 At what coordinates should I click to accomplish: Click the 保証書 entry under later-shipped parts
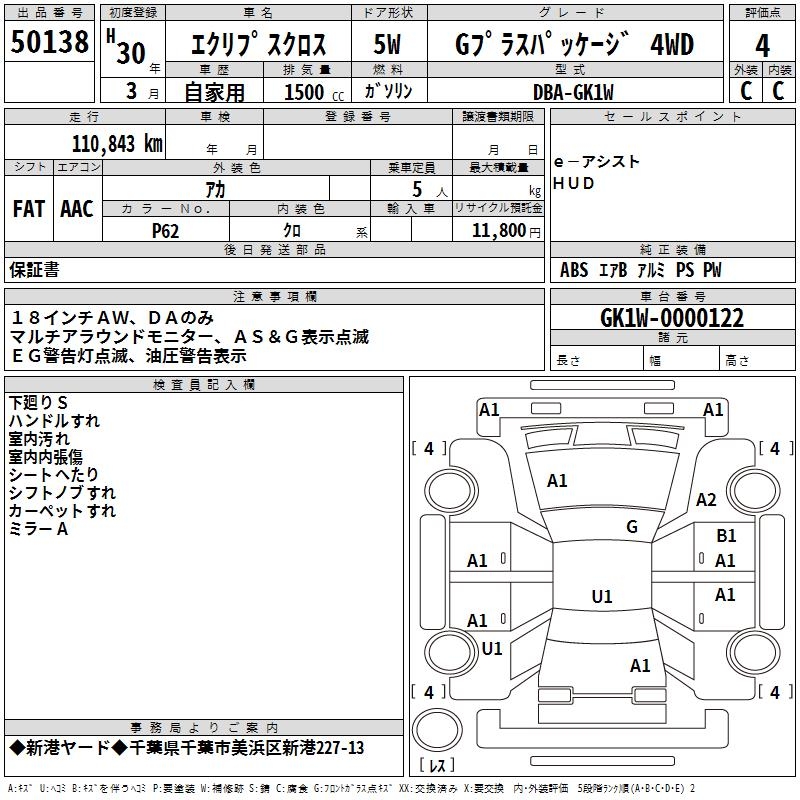pos(34,270)
